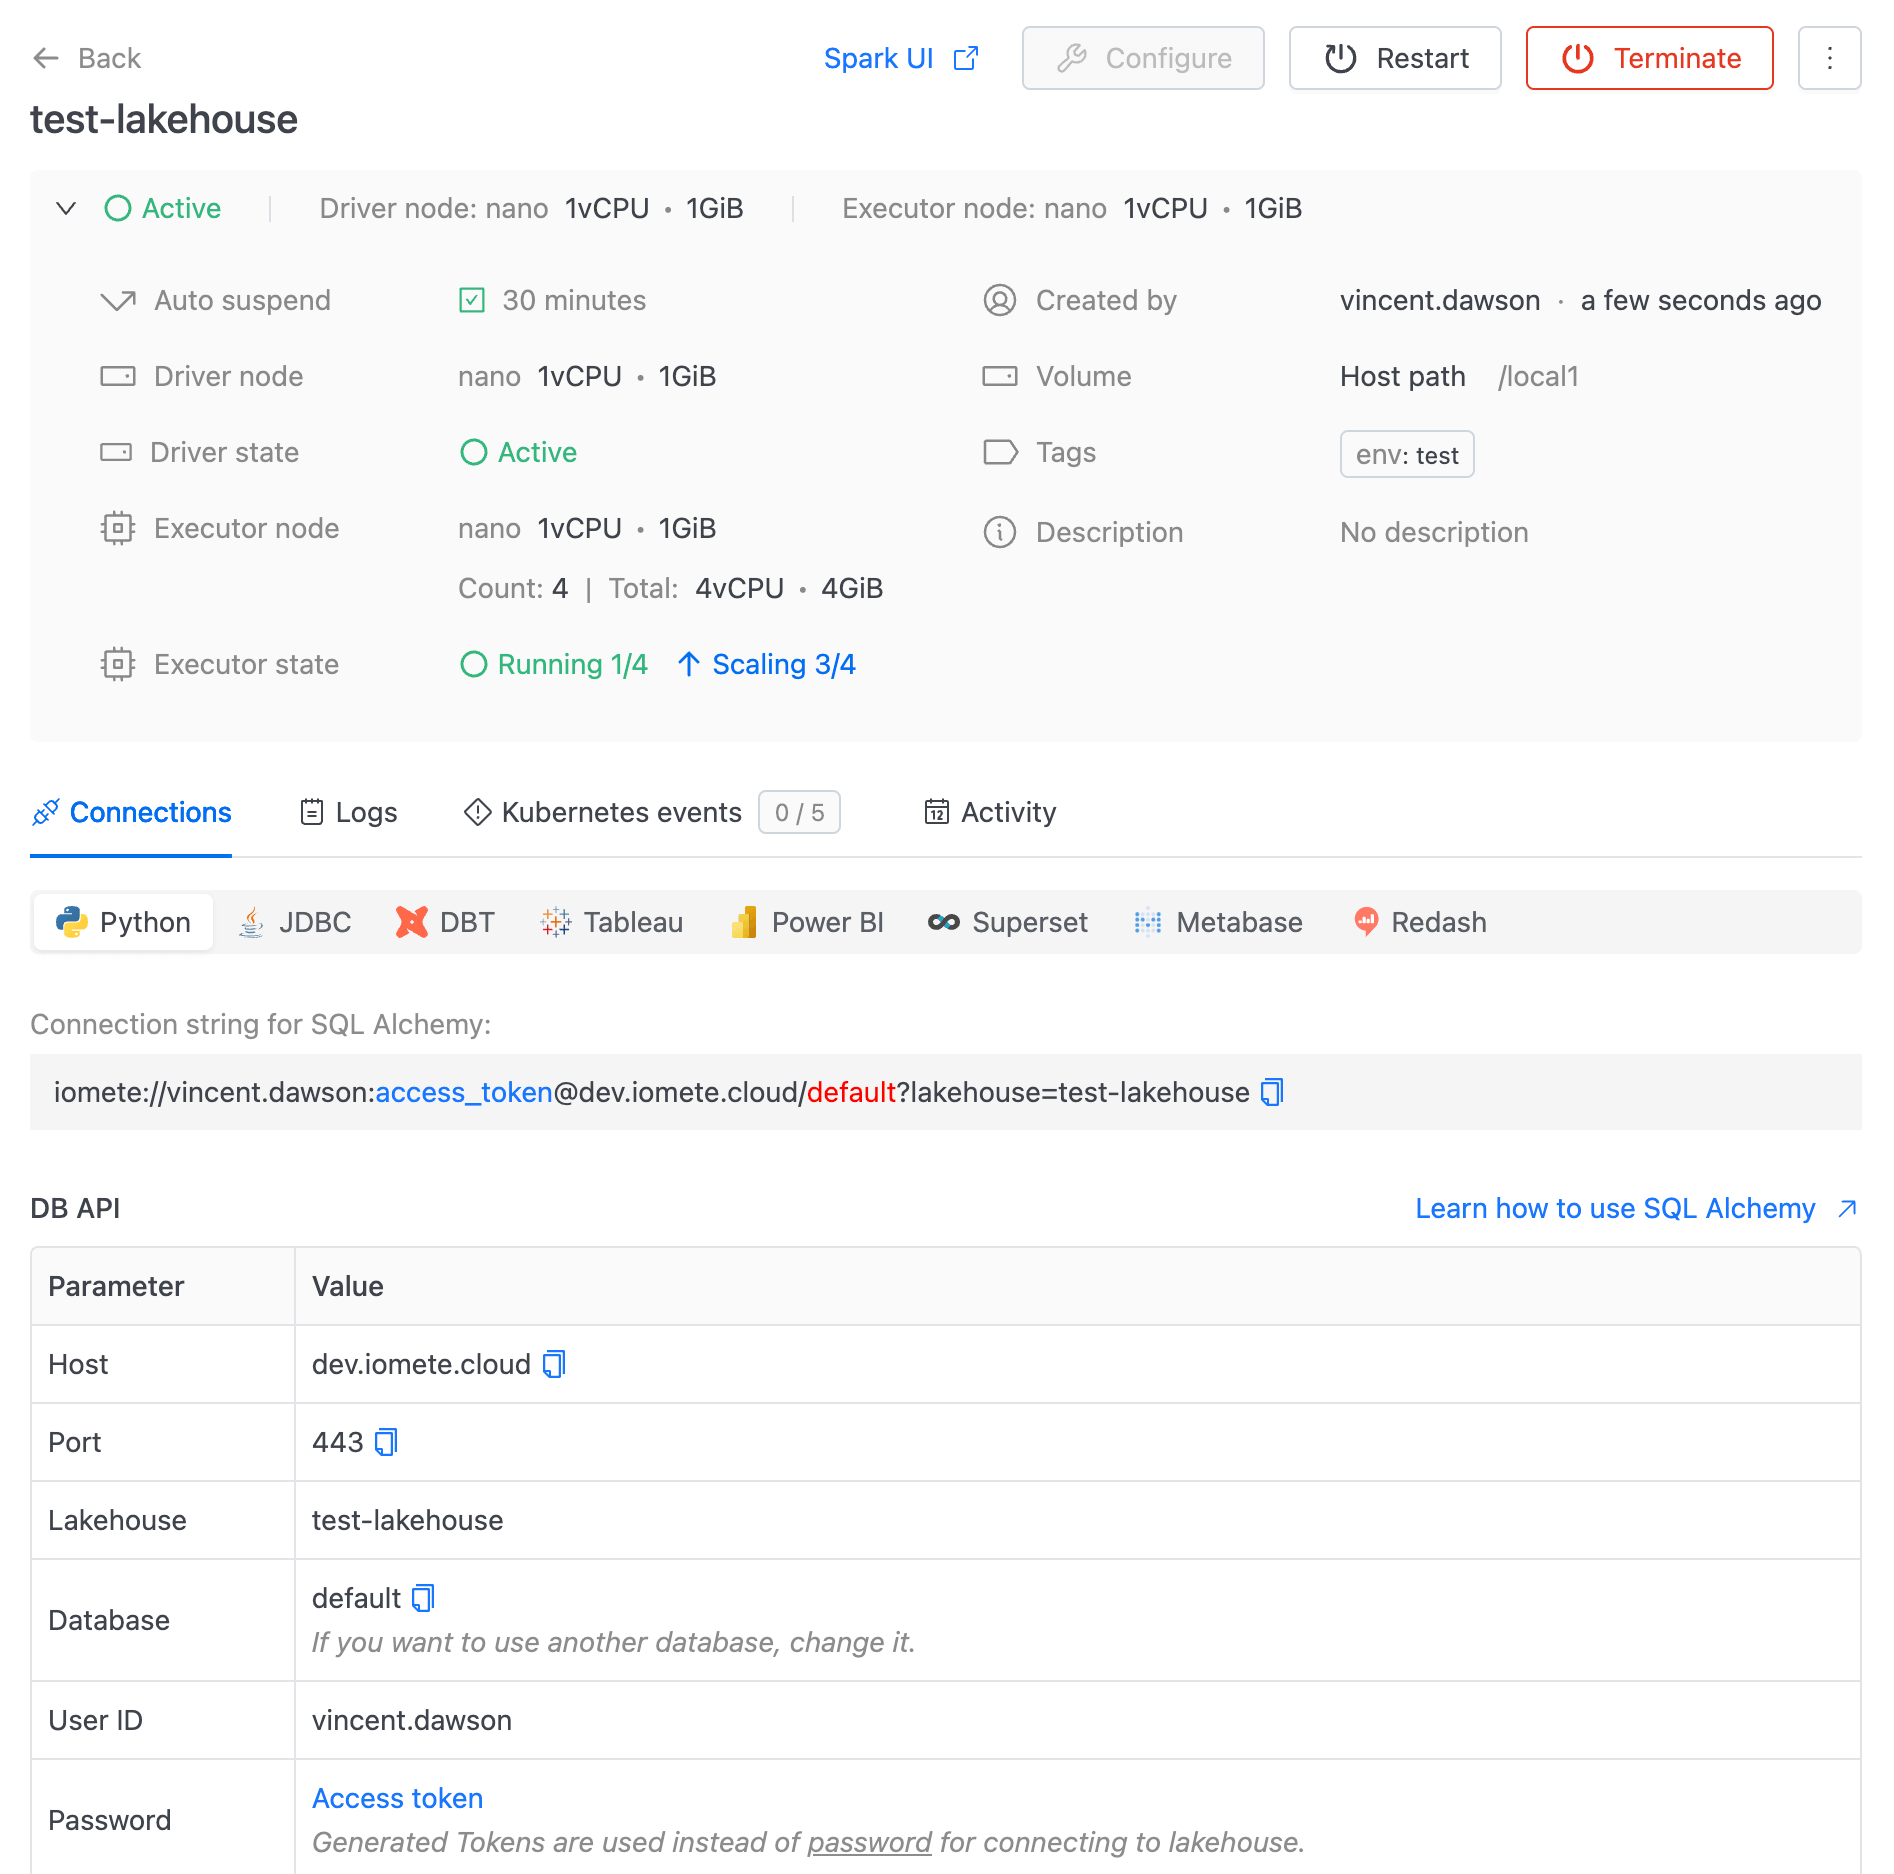Screen dimensions: 1894x1874
Task: Copy the Database value default
Action: [423, 1598]
